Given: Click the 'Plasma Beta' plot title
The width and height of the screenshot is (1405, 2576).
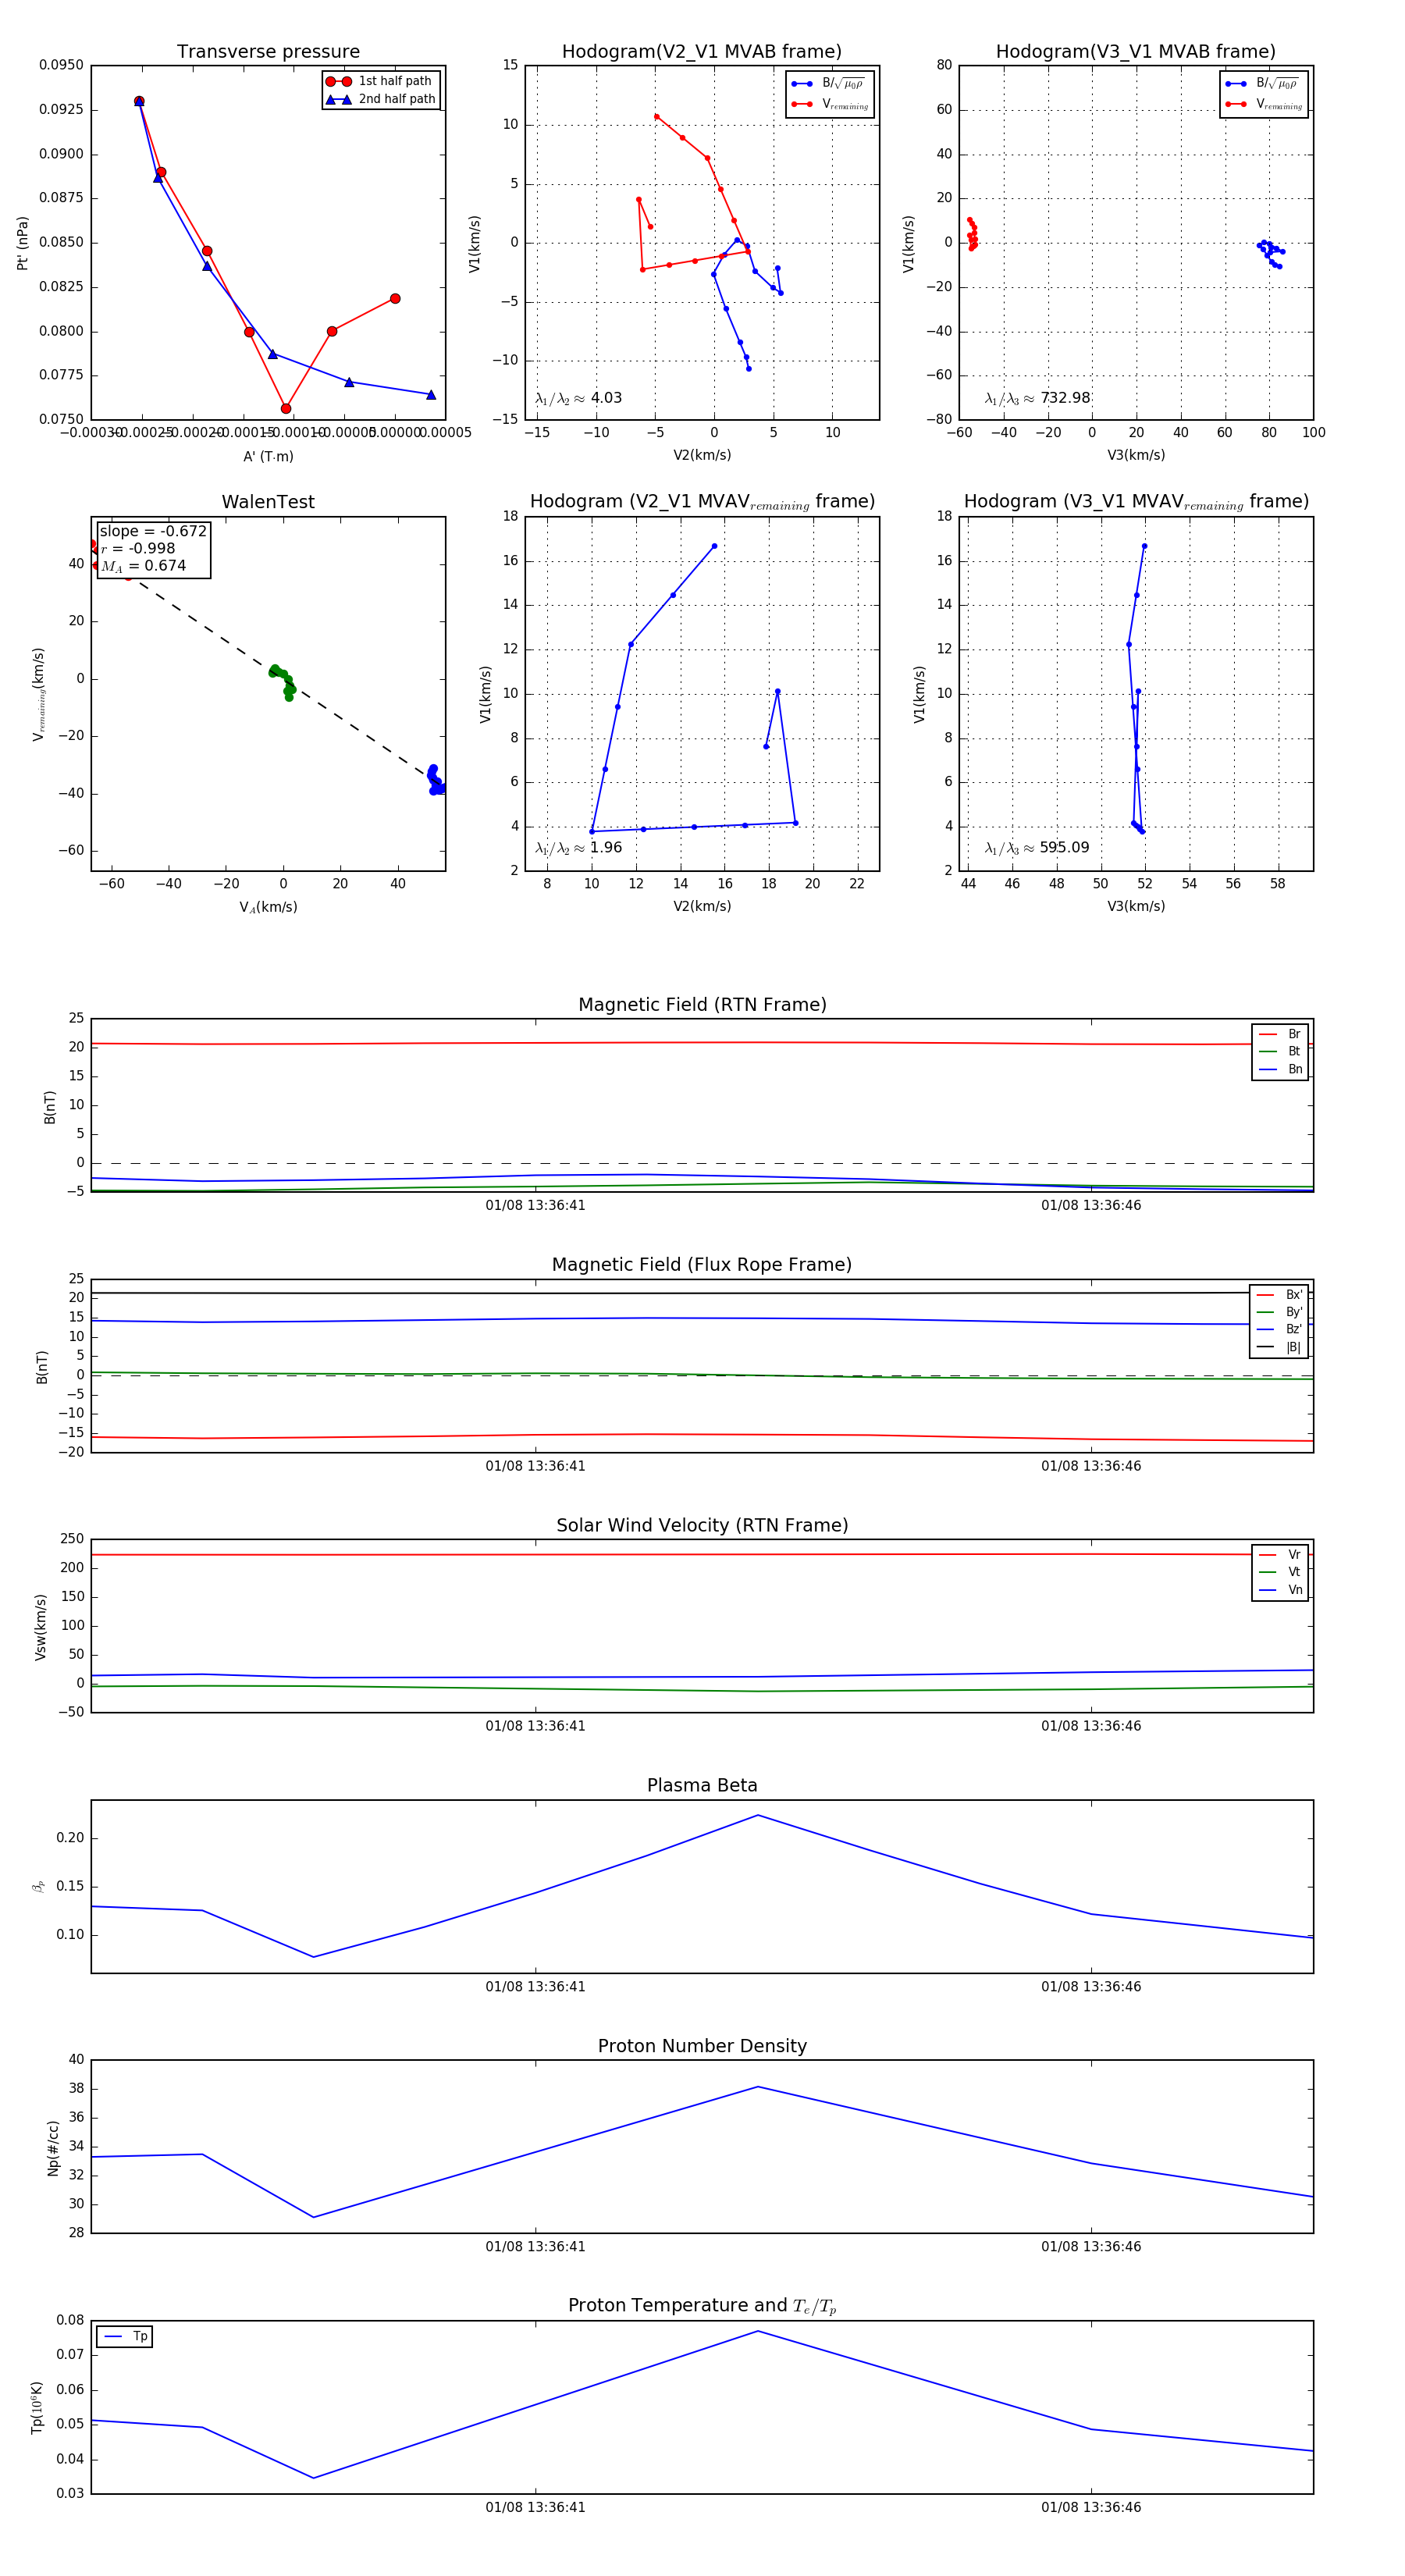Looking at the screenshot, I should (x=702, y=1786).
